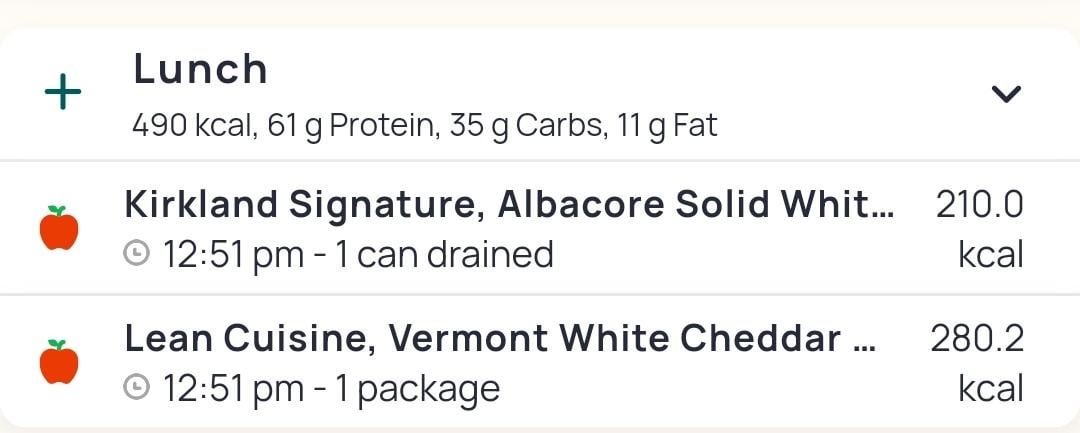
Task: Click the kcal label under 280.2
Action: (990, 389)
